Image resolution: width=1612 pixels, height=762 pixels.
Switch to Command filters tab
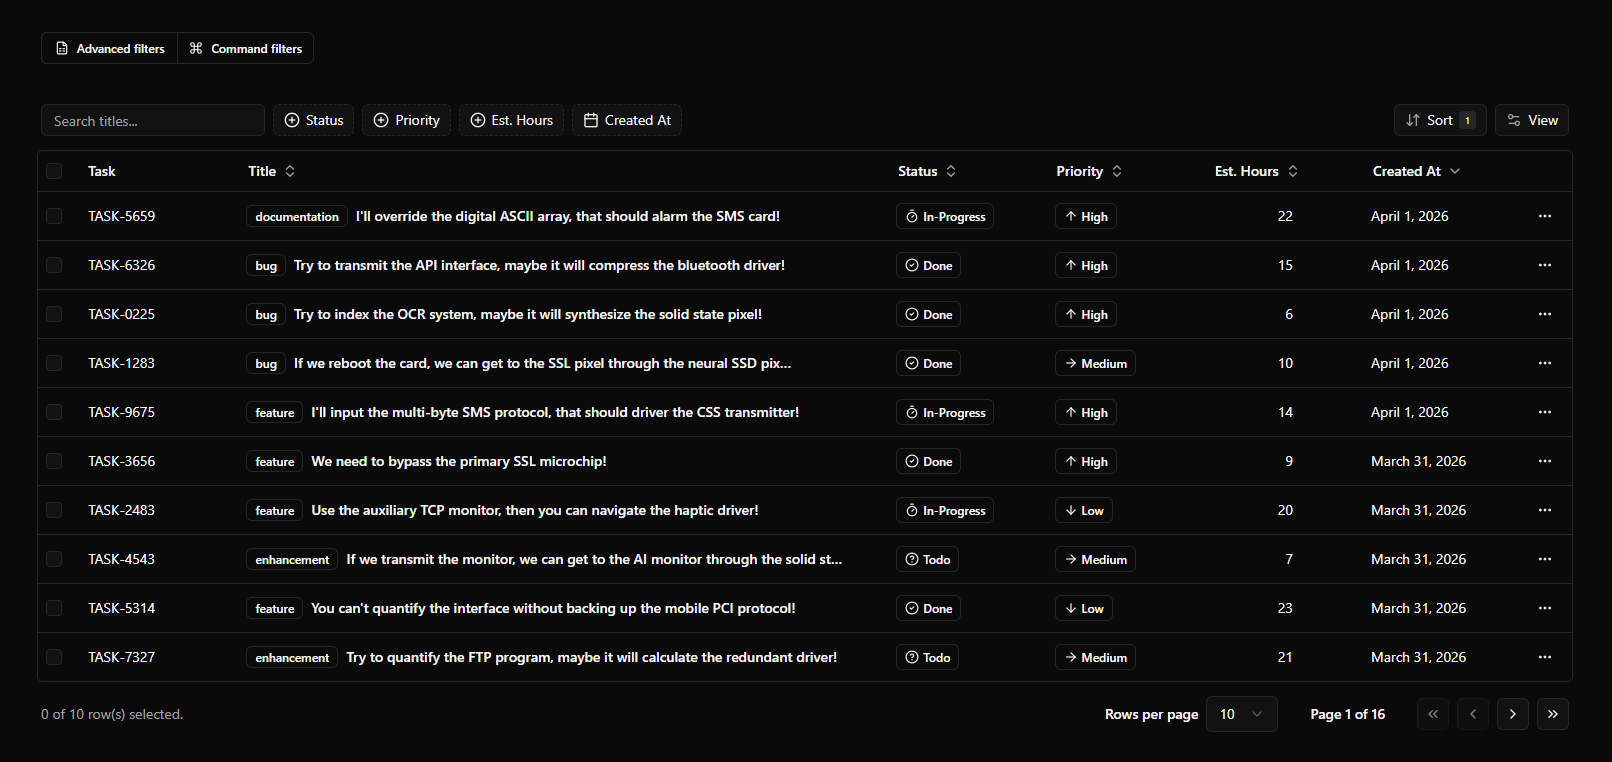[x=246, y=48]
